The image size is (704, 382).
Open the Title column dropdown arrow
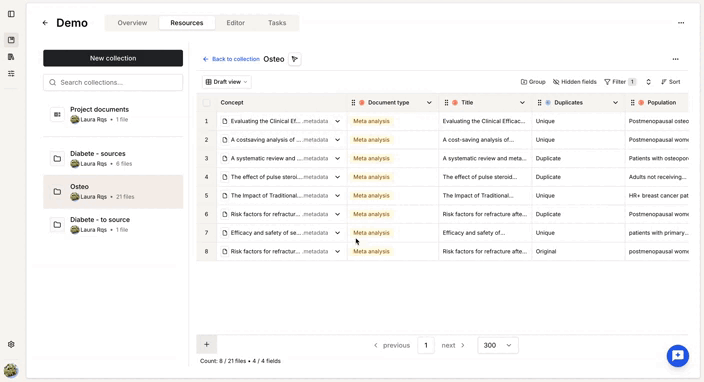(x=522, y=103)
